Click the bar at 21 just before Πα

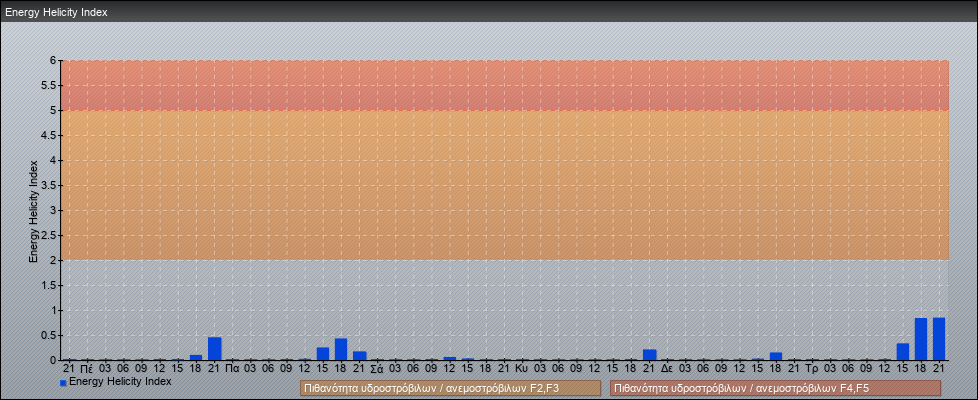click(215, 348)
